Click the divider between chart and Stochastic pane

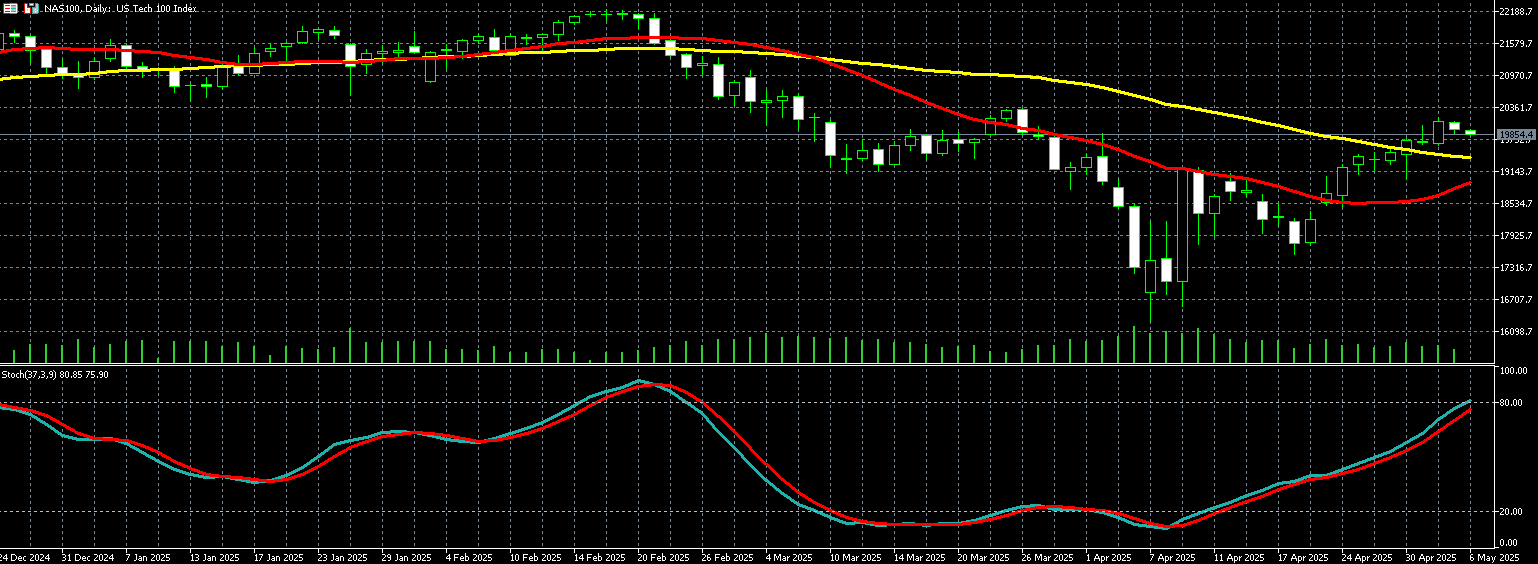pyautogui.click(x=760, y=364)
